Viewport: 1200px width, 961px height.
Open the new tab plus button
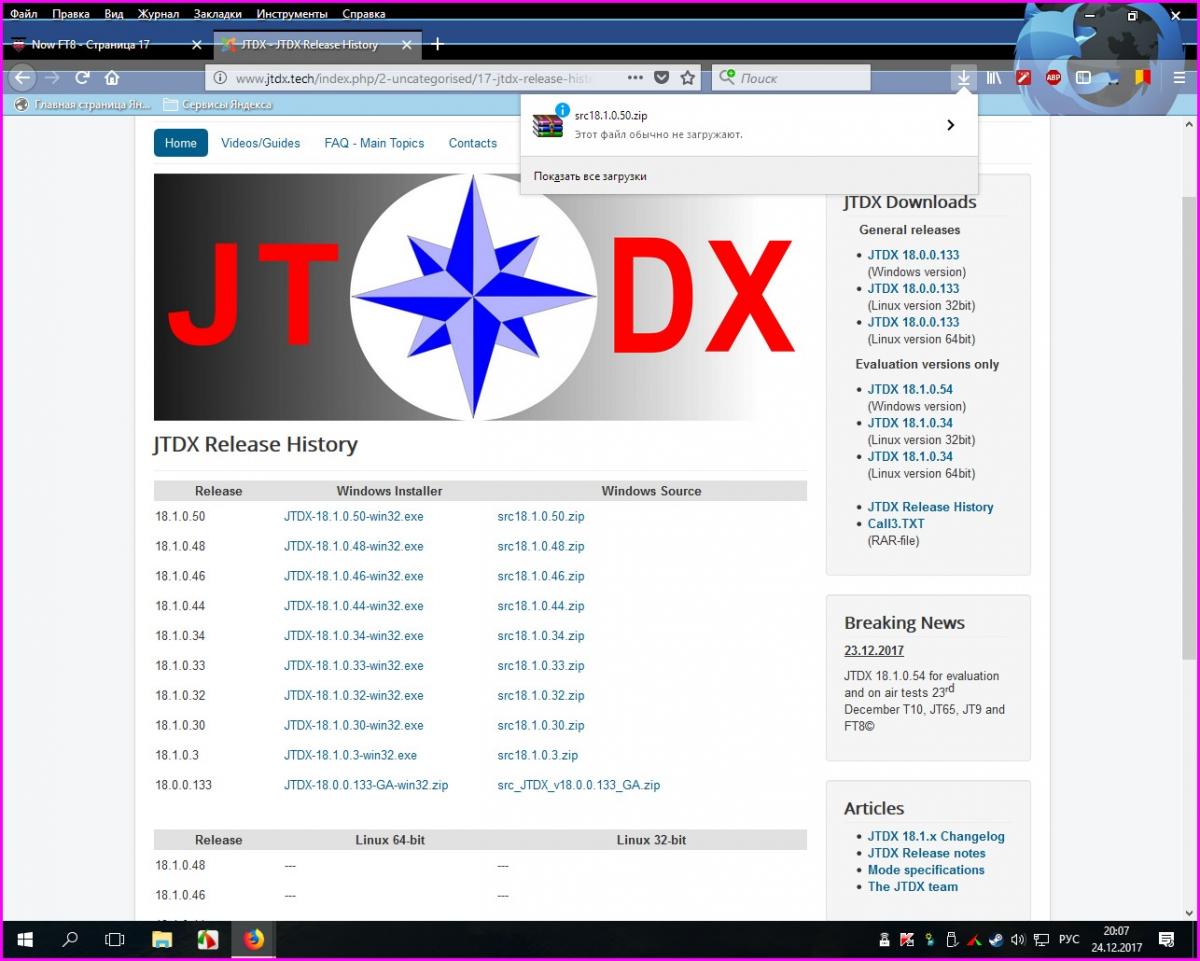point(437,44)
